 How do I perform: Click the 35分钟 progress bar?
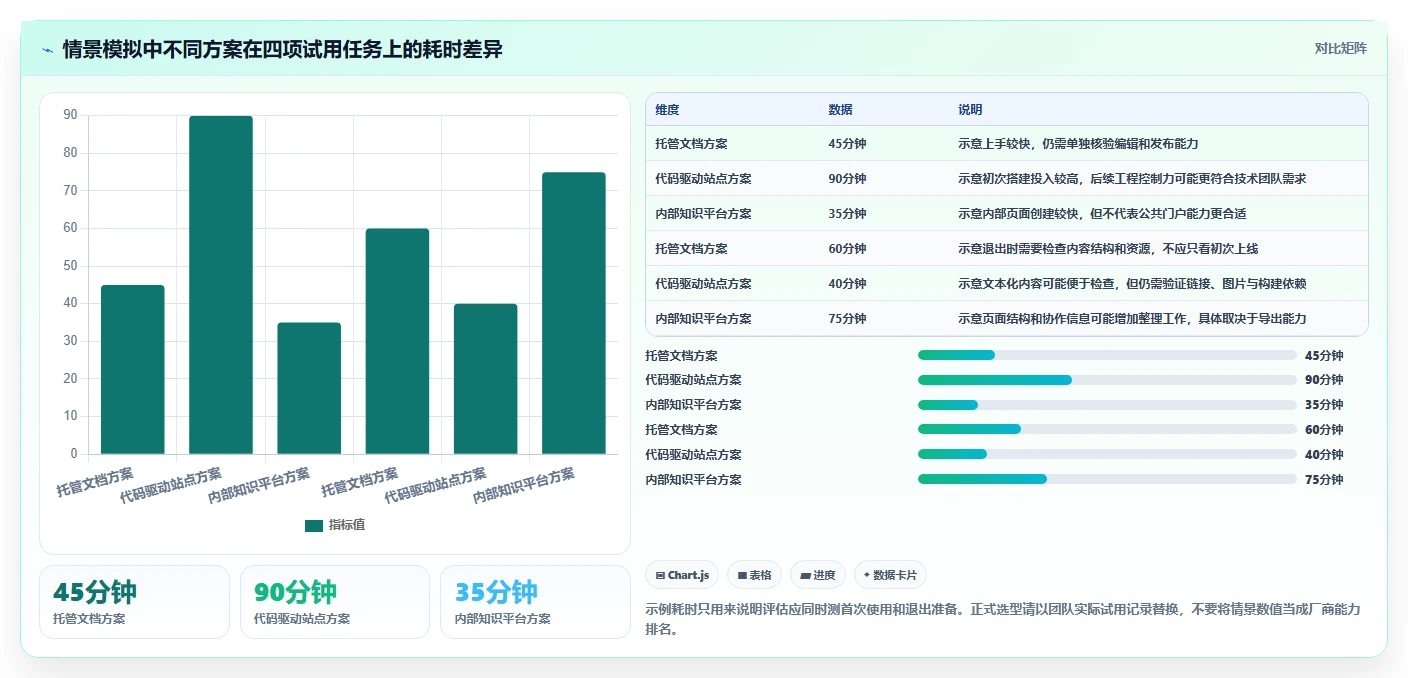coord(1107,405)
